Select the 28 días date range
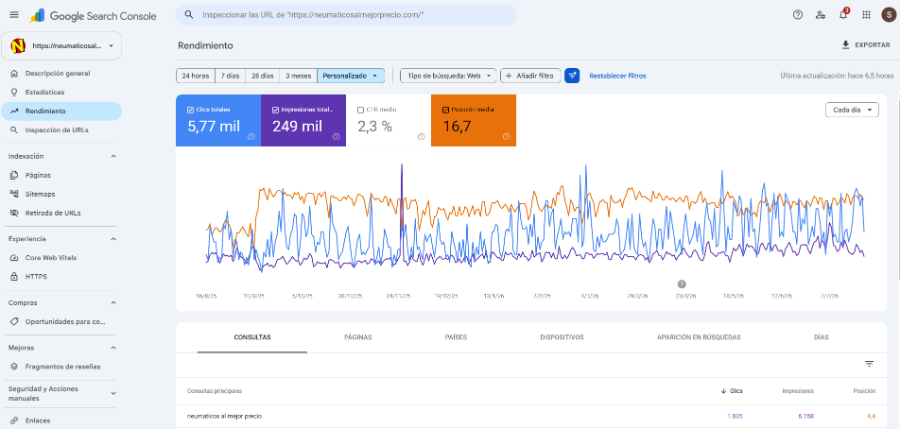The height and width of the screenshot is (429, 900). [263, 76]
